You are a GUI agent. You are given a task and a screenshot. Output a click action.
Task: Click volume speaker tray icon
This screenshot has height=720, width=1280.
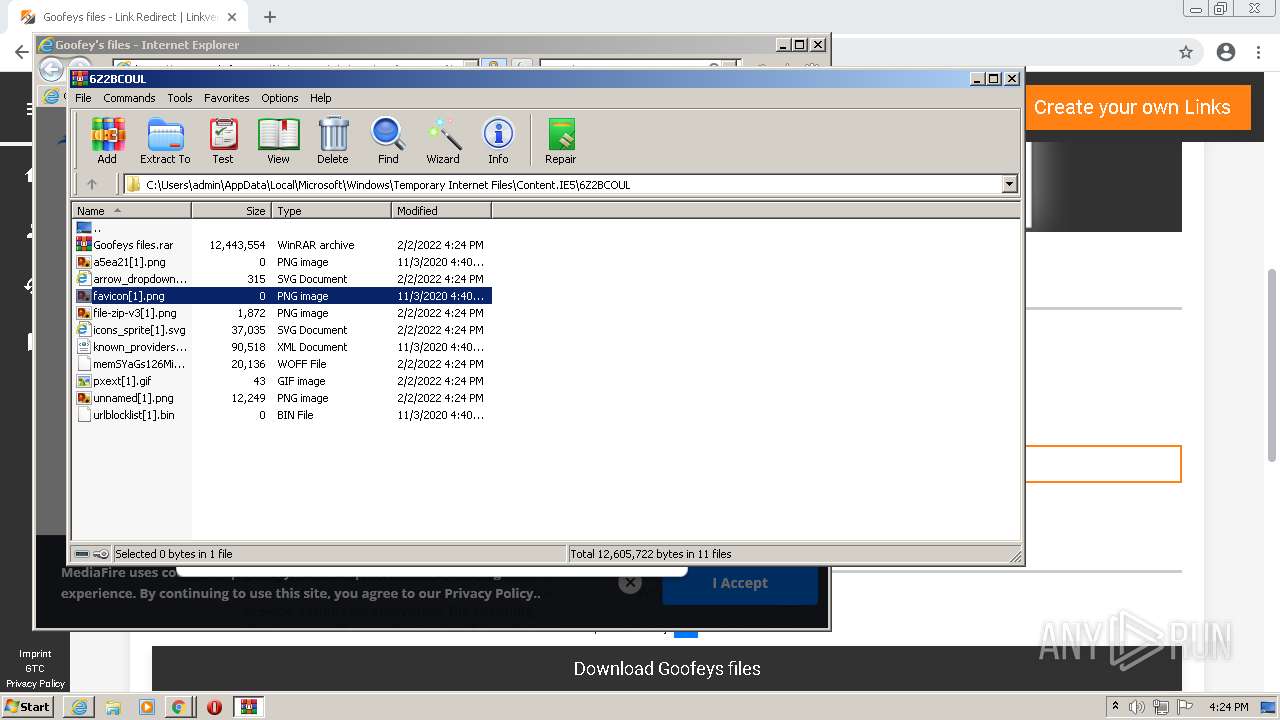1137,707
